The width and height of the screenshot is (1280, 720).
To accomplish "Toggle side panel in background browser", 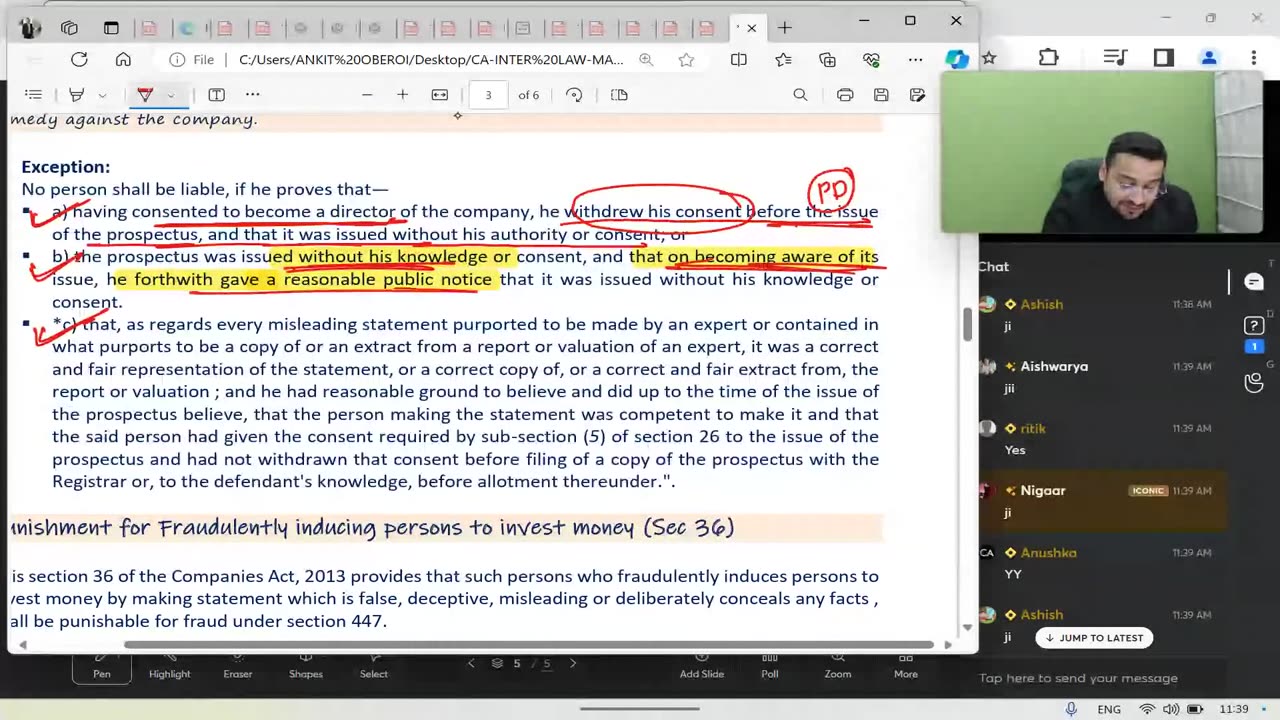I will [1164, 58].
